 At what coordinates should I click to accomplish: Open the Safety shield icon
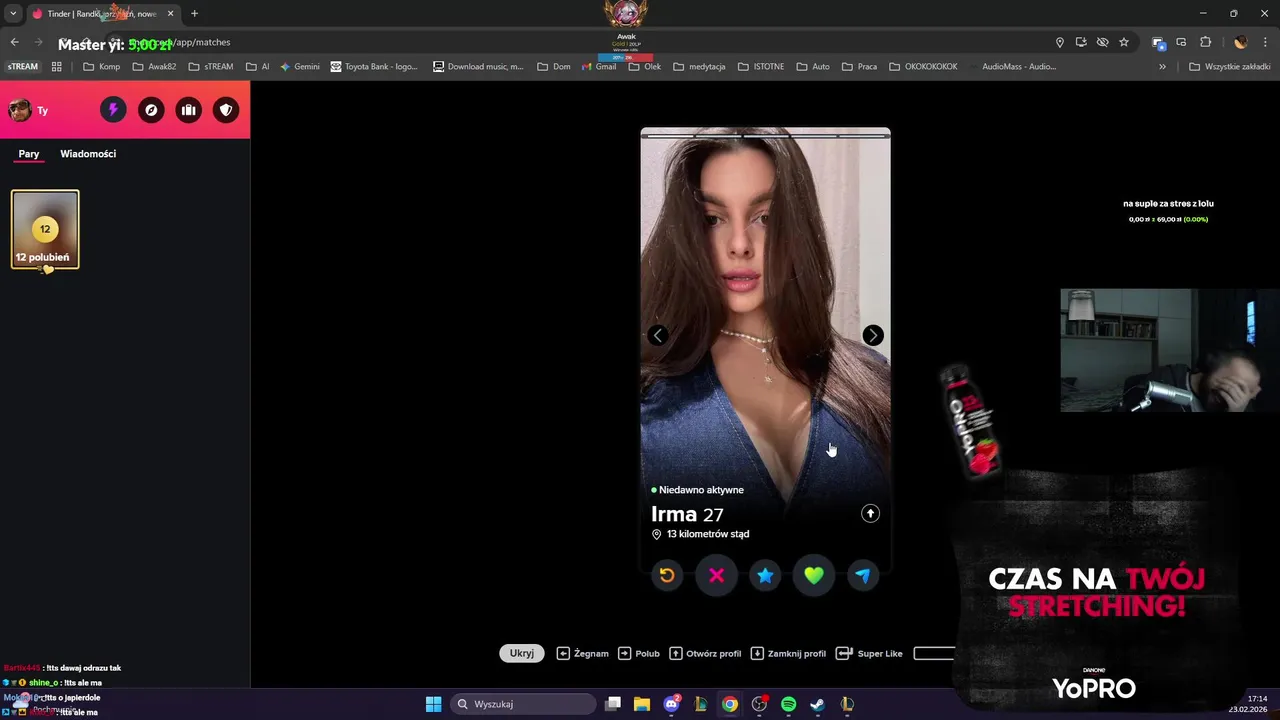(227, 110)
